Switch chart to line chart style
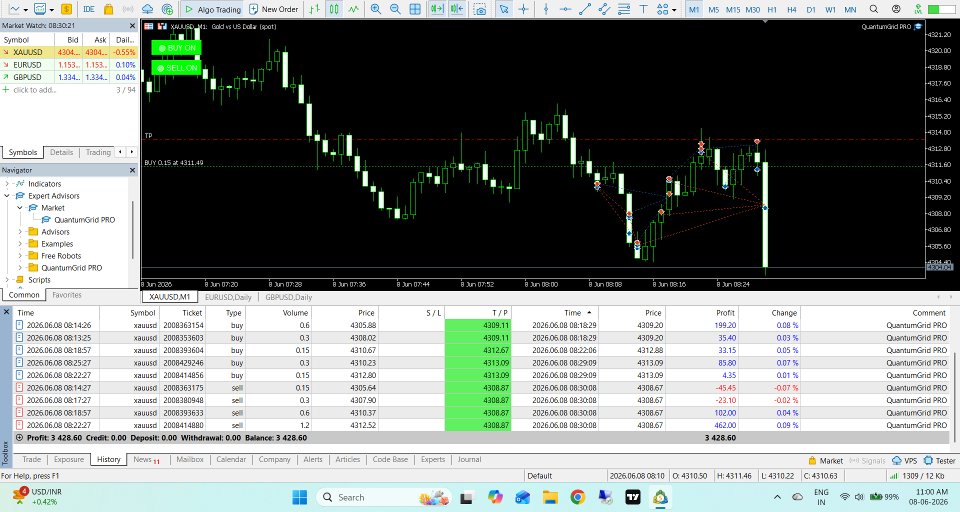 coord(354,9)
